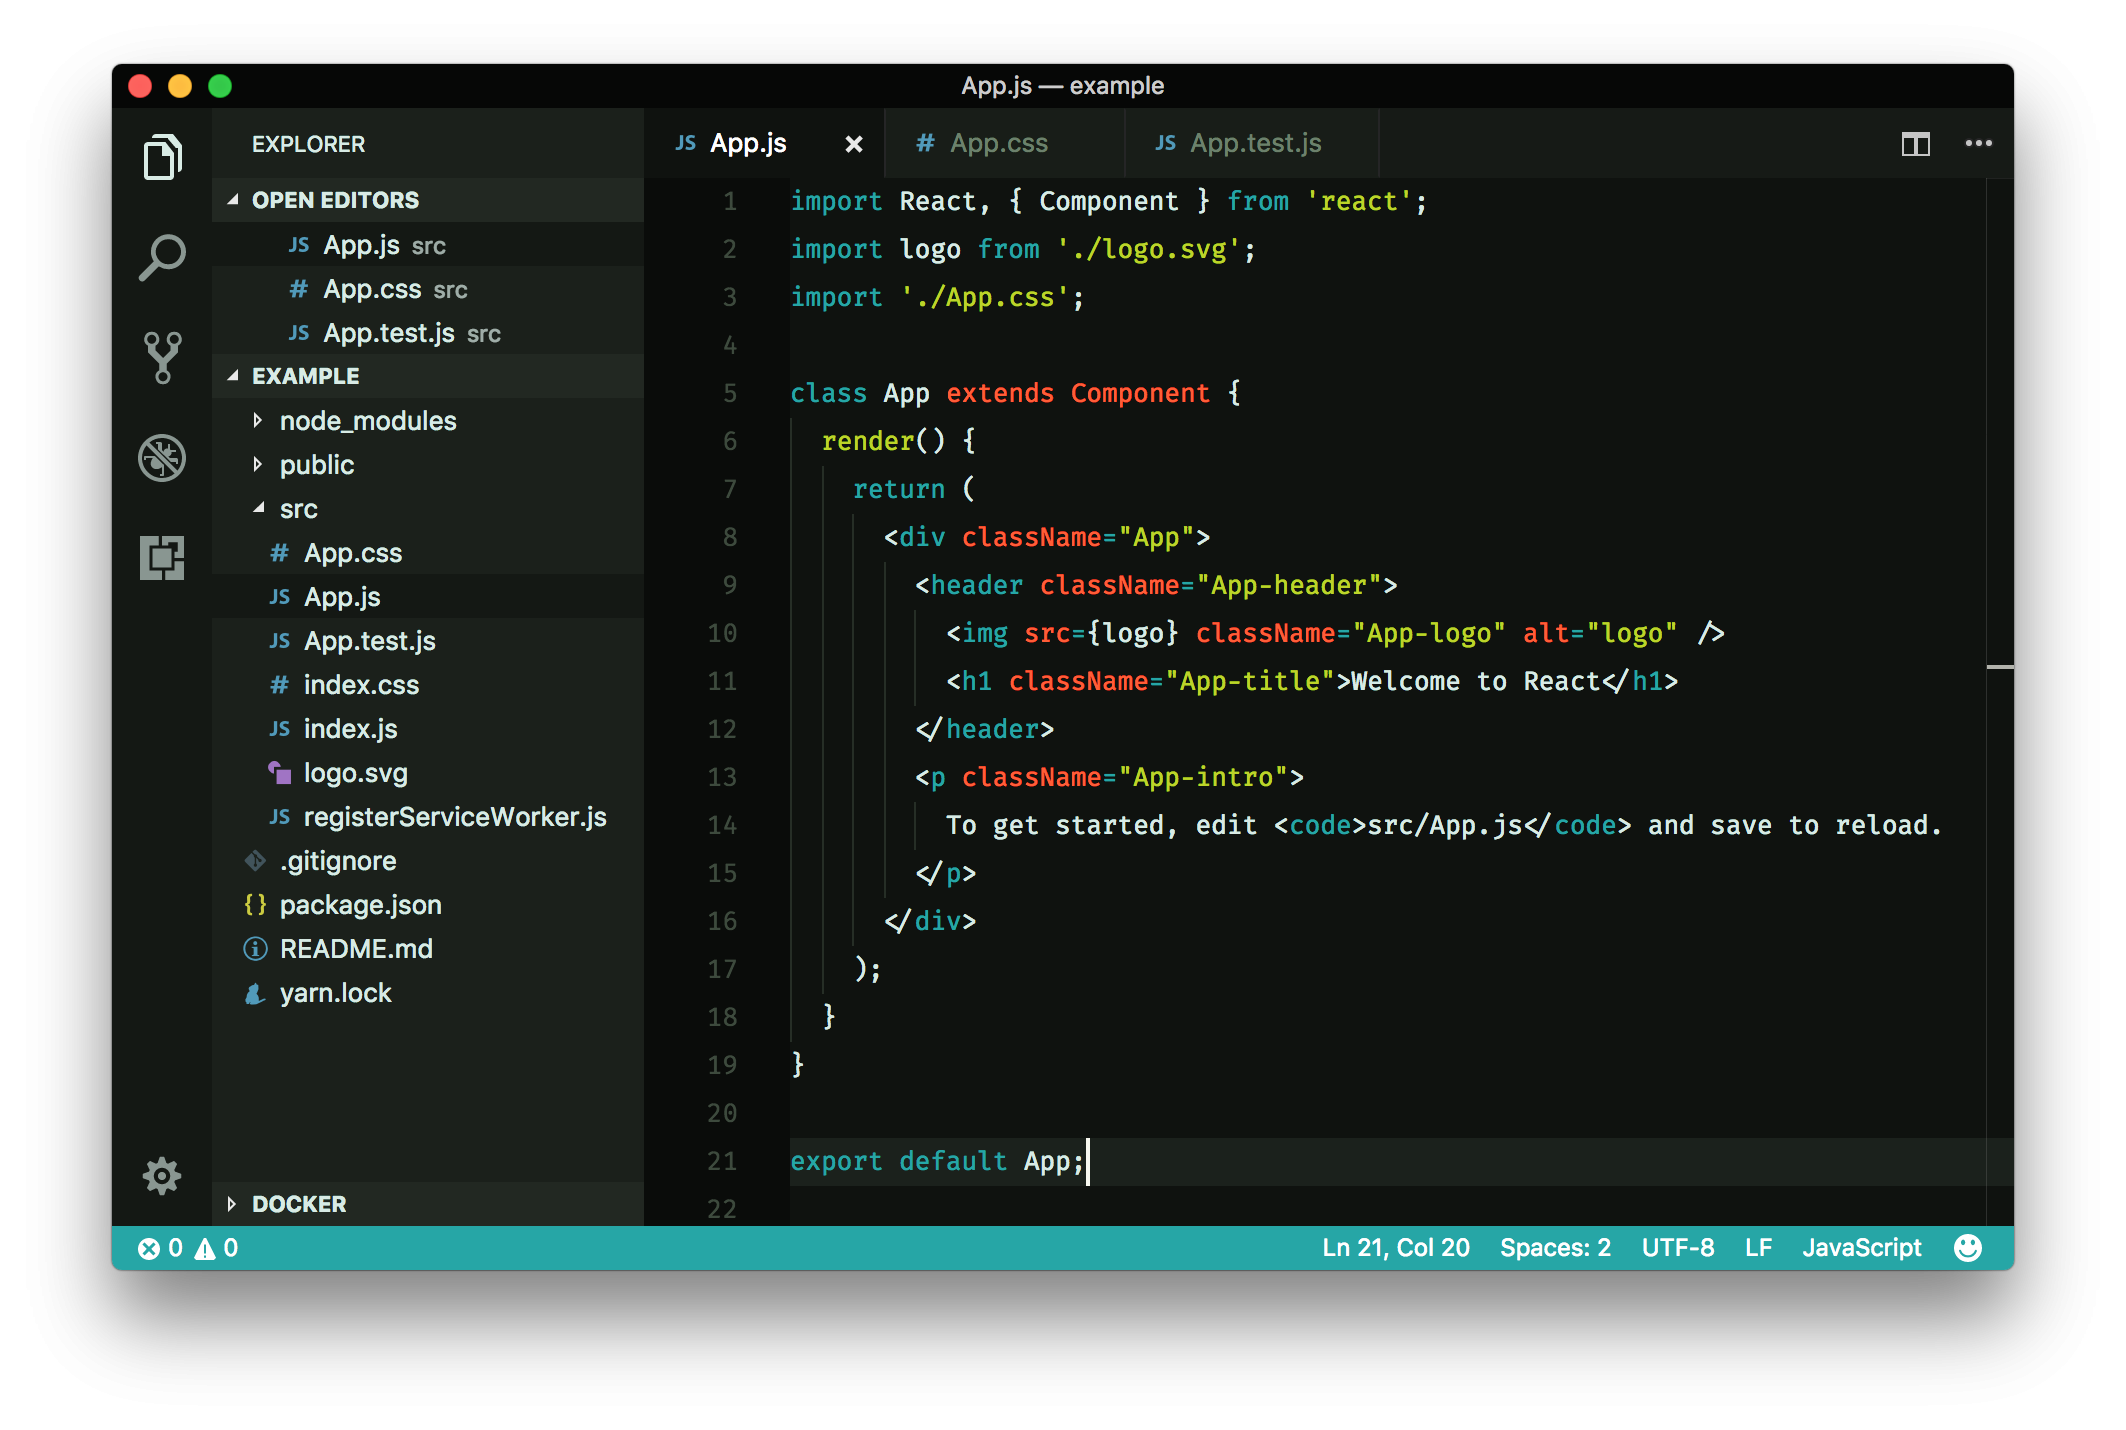Click JS icon next to registerServiceWorker.js
The image size is (2126, 1430).
click(280, 816)
